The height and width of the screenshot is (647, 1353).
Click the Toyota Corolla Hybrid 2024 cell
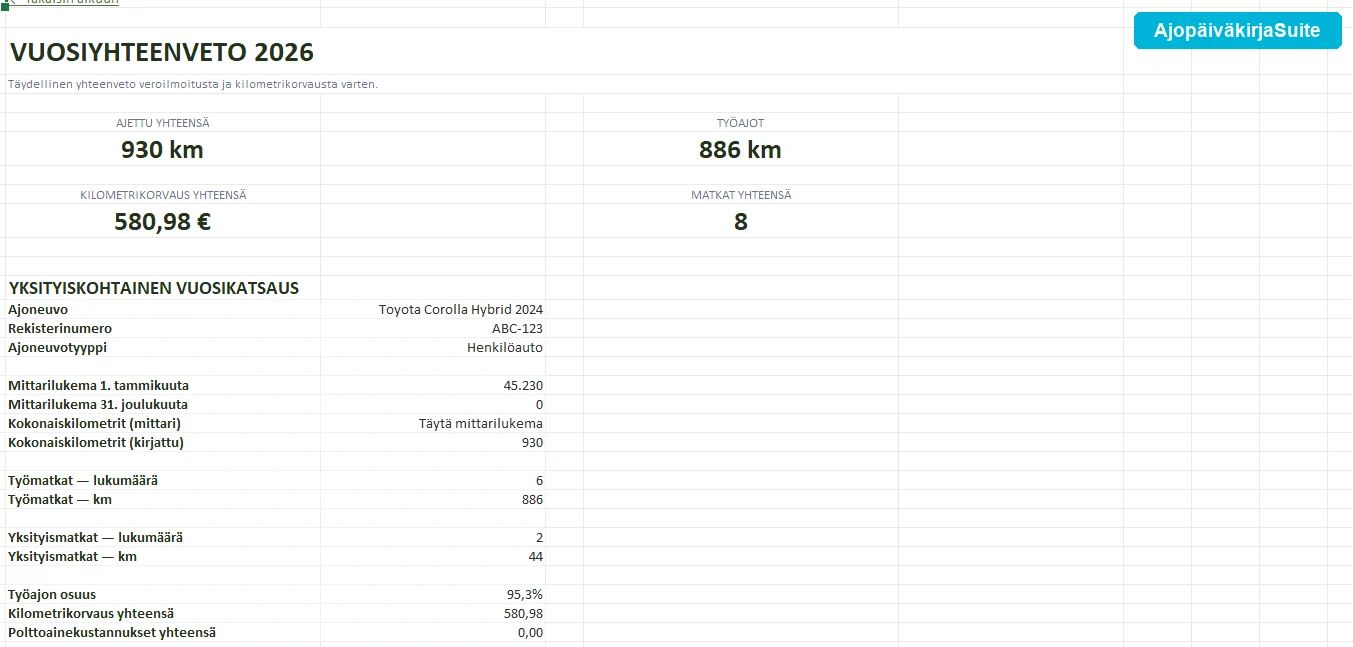[433, 310]
